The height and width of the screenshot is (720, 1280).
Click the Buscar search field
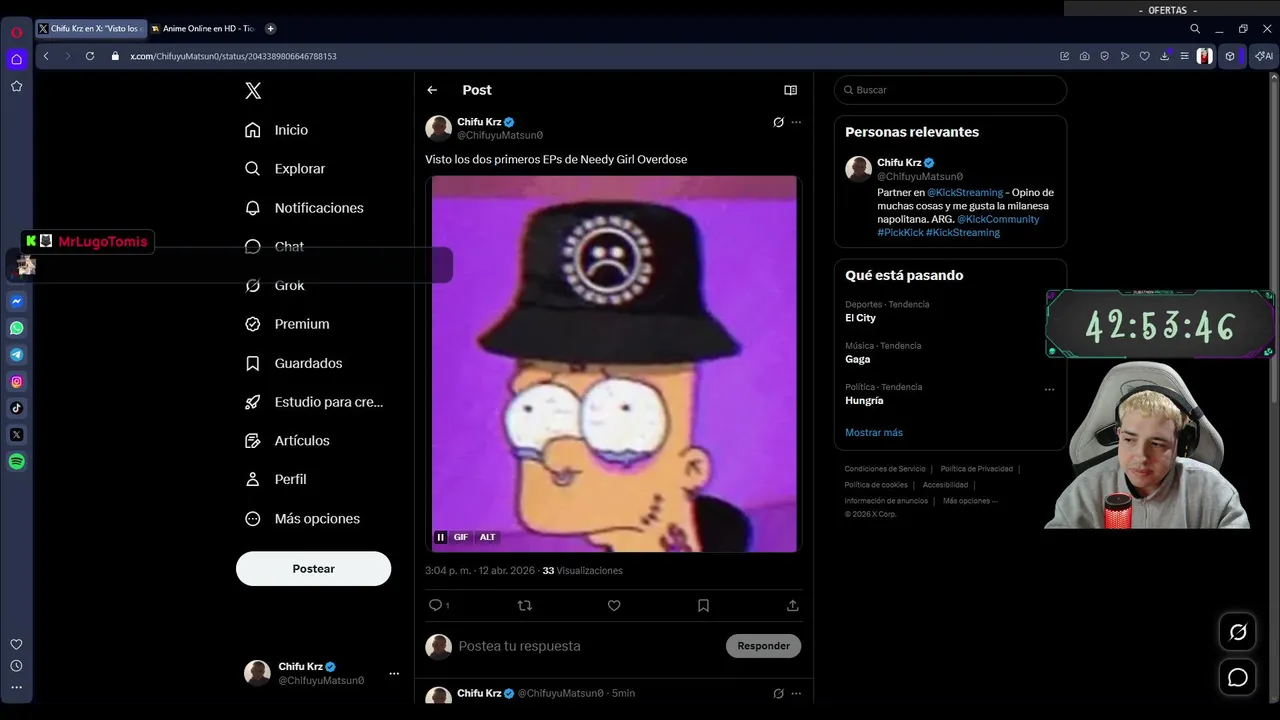click(950, 90)
